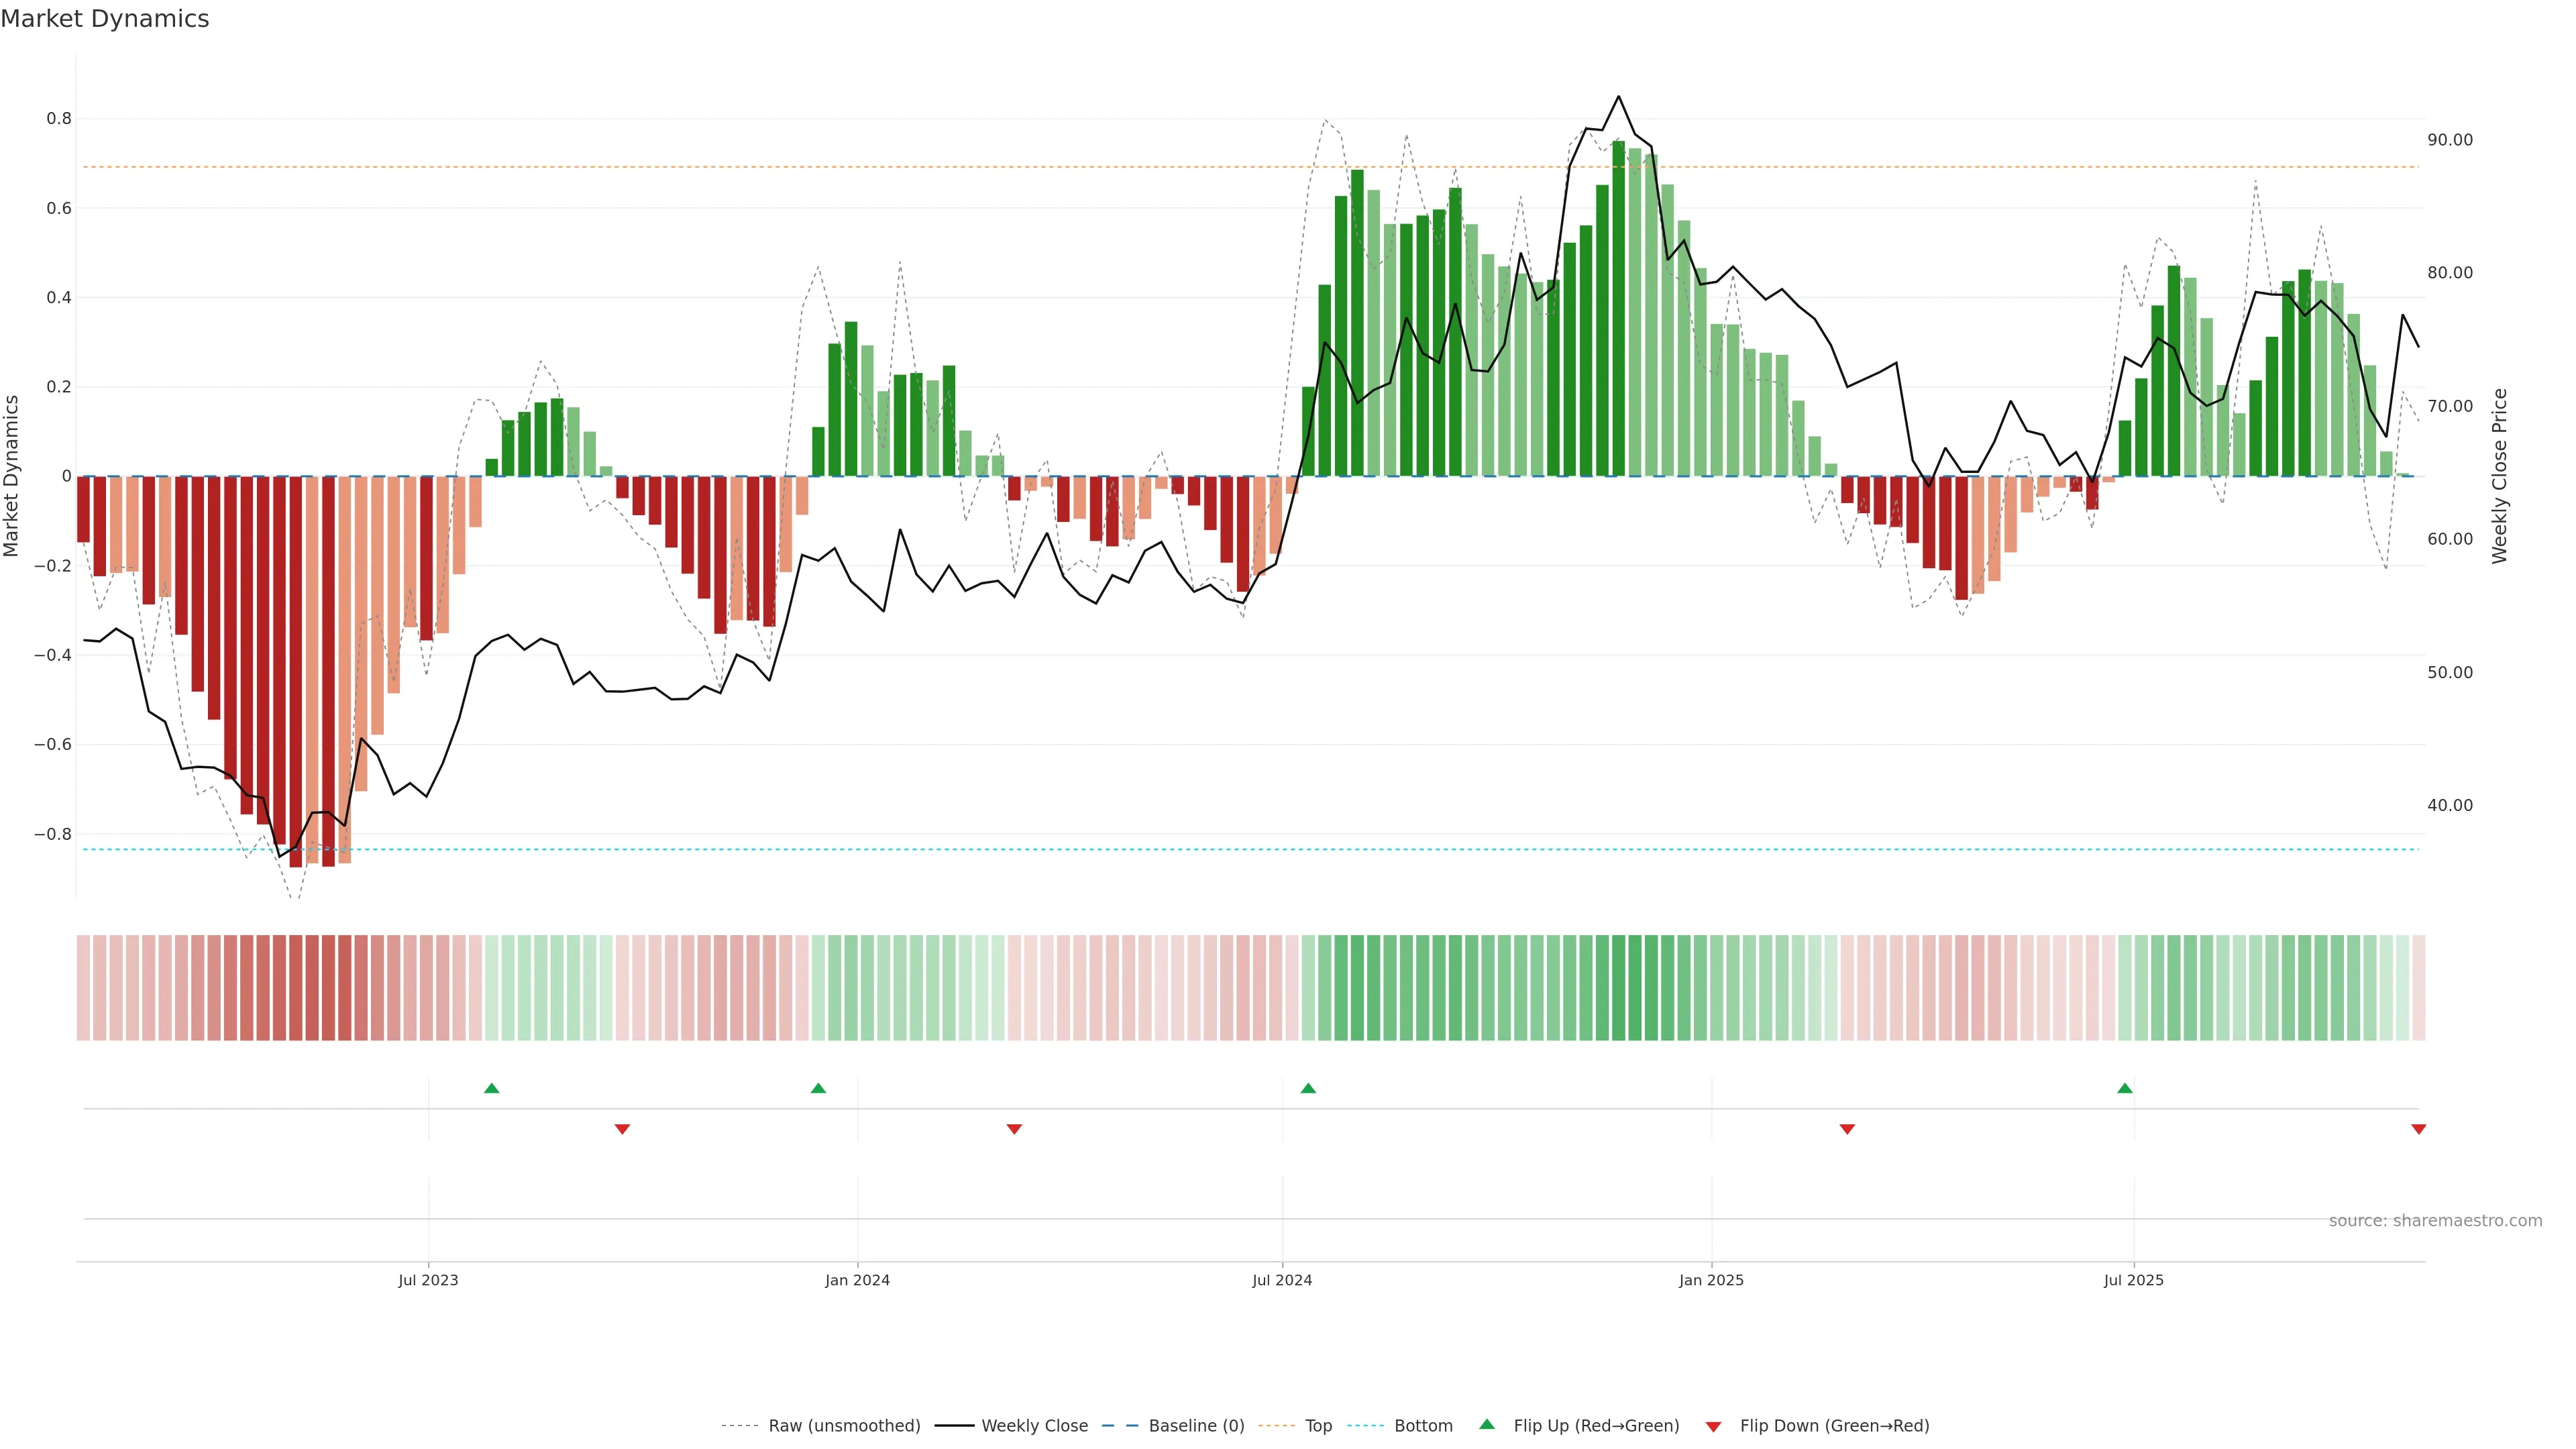
Task: Toggle the Top legend entry
Action: [x=1318, y=1426]
